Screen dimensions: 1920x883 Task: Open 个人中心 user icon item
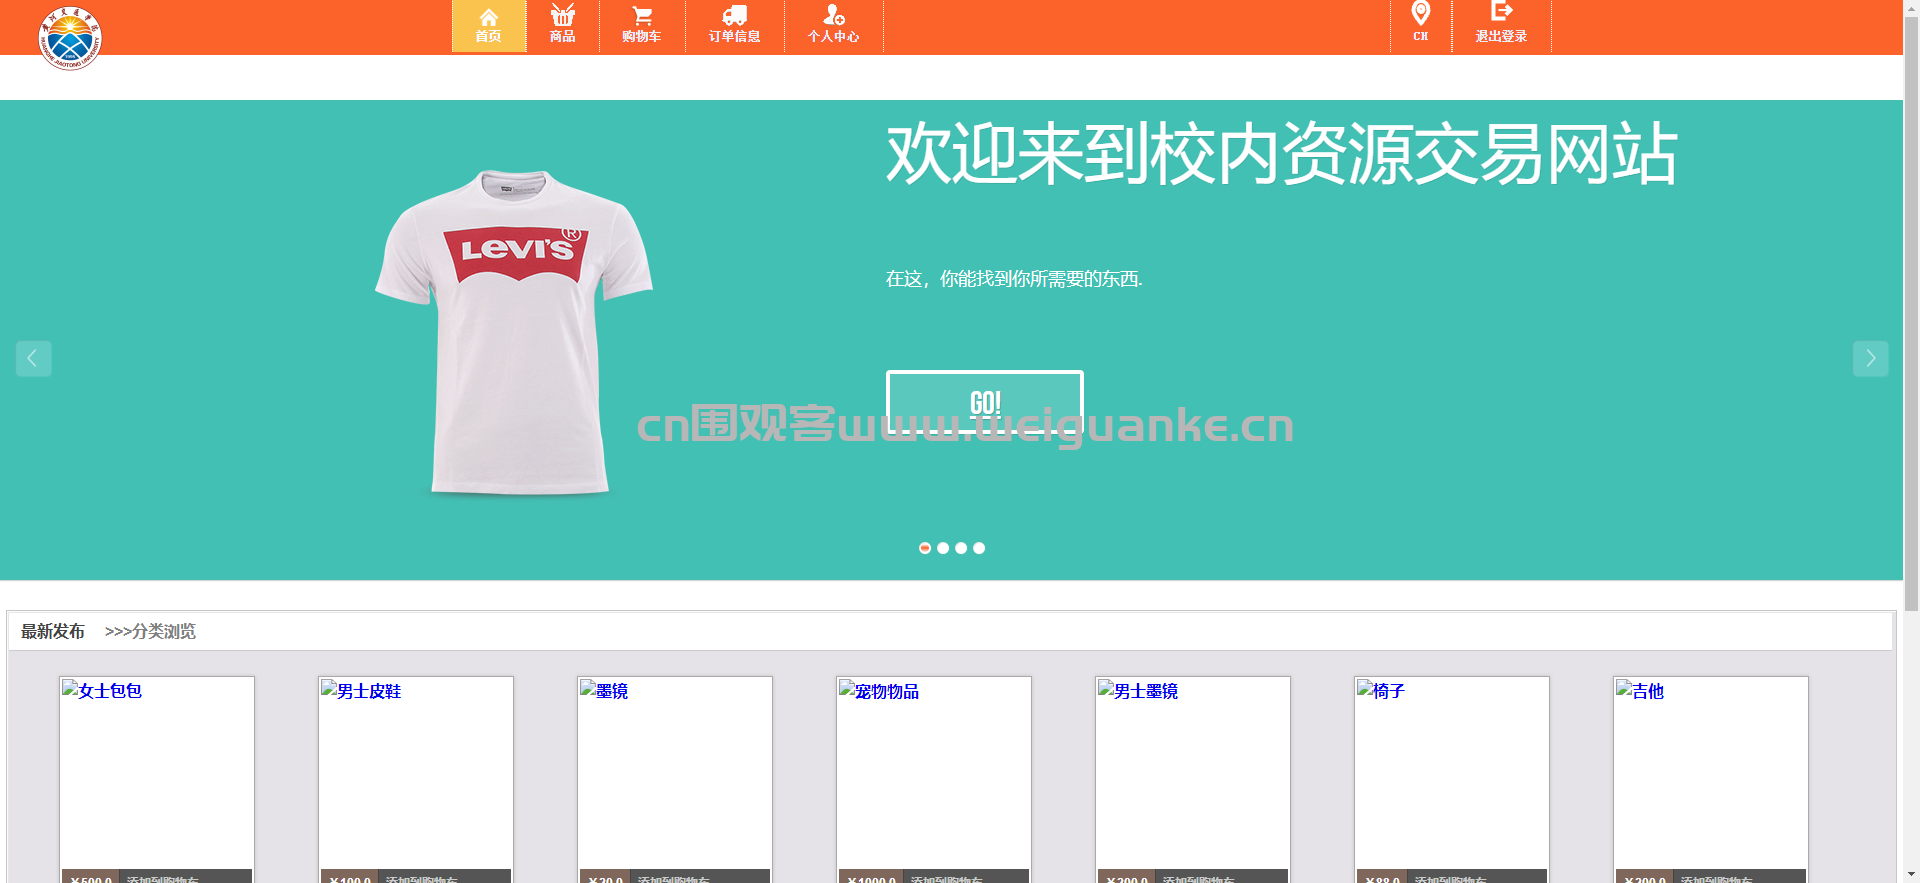click(x=833, y=26)
